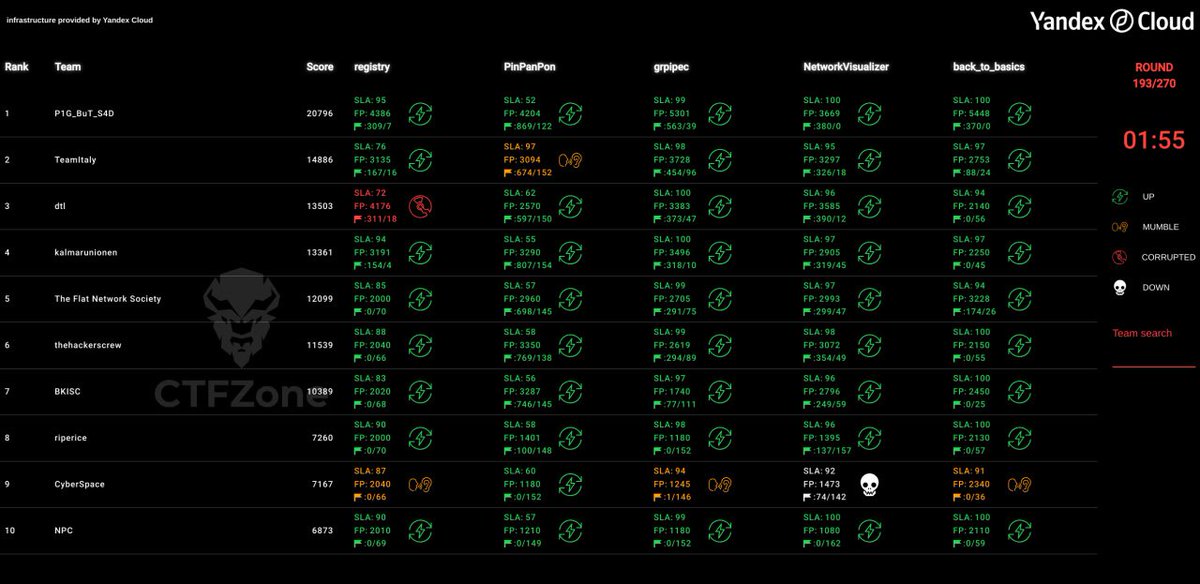Click kalmarunionen PinPanPon UP status icon

(571, 252)
